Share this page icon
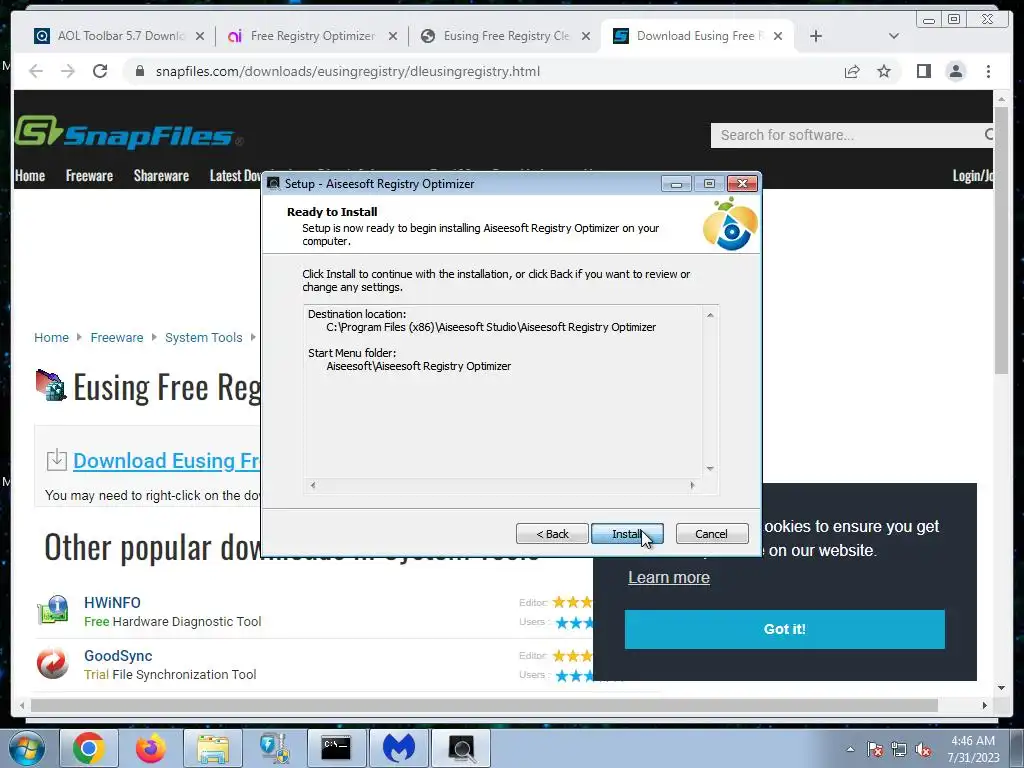This screenshot has width=1024, height=768. [x=852, y=71]
